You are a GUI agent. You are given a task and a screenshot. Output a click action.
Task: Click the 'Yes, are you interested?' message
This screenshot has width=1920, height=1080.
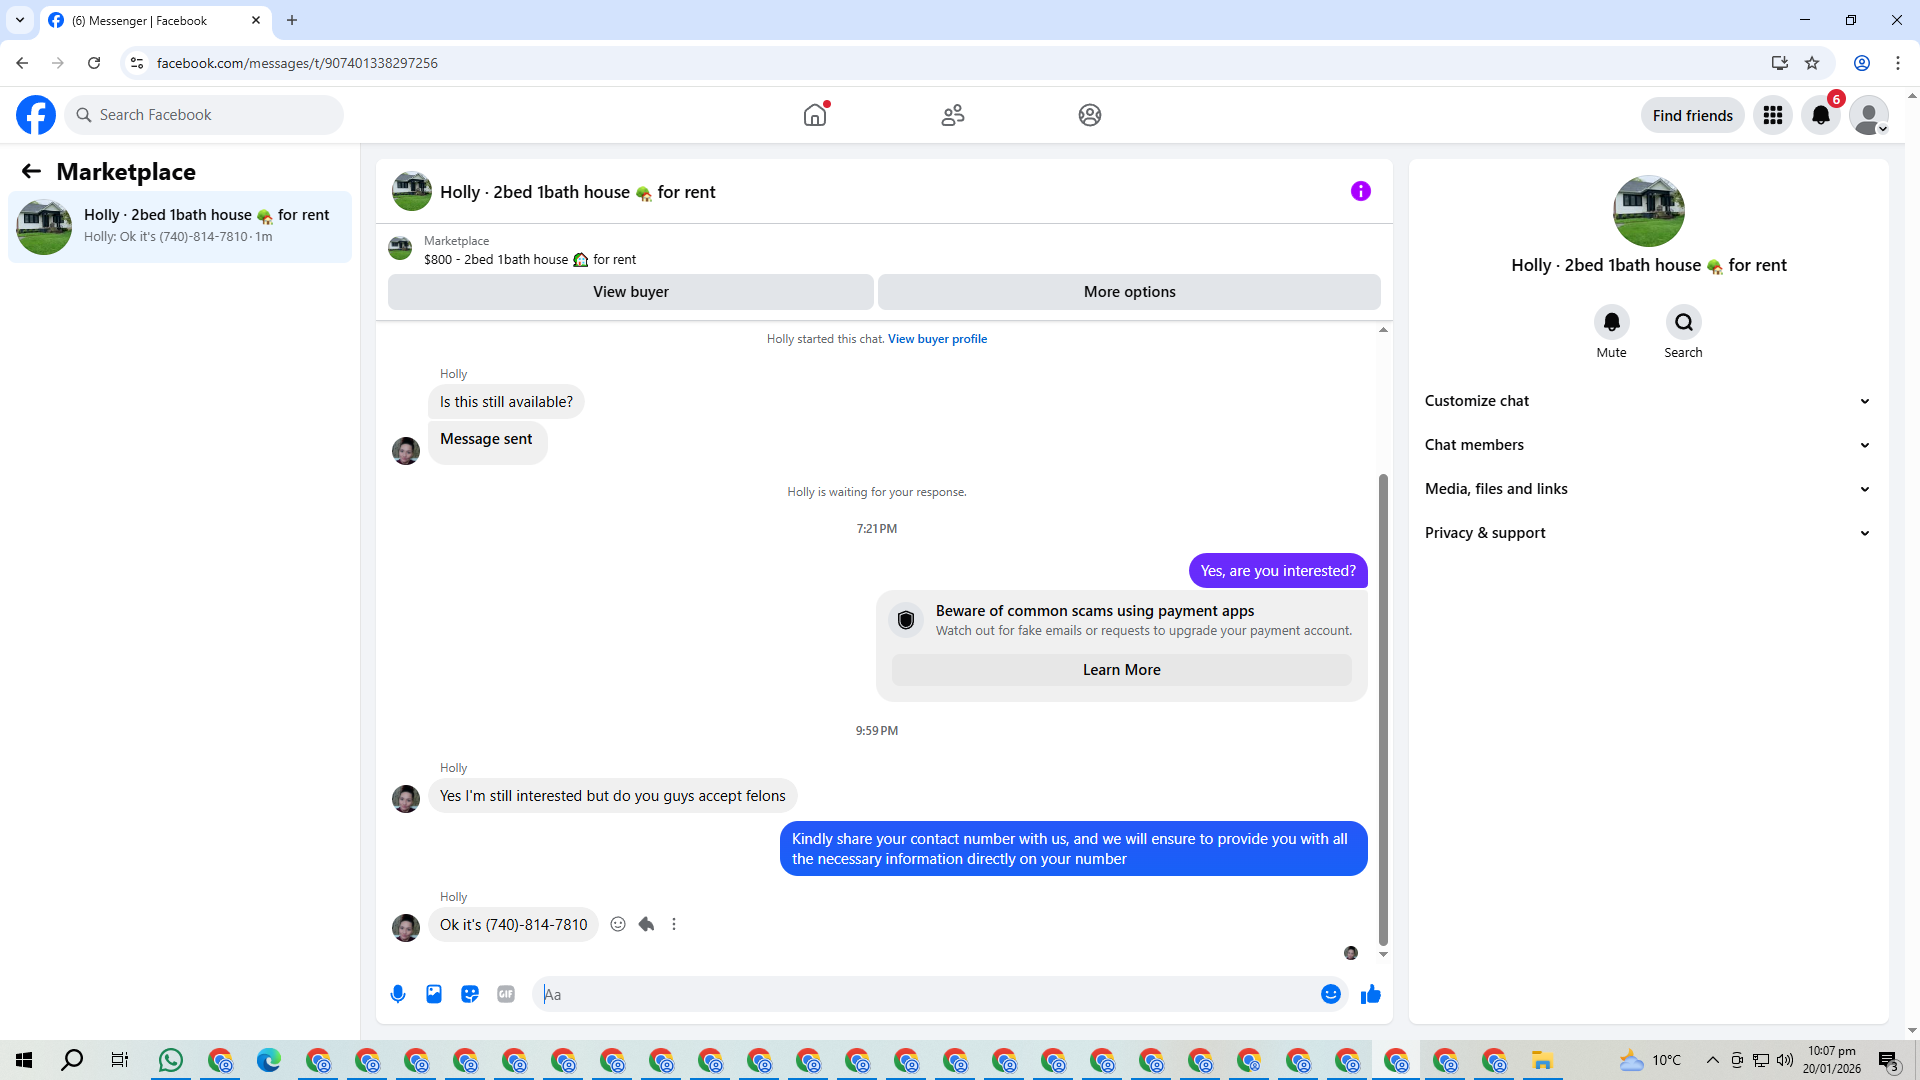coord(1278,571)
